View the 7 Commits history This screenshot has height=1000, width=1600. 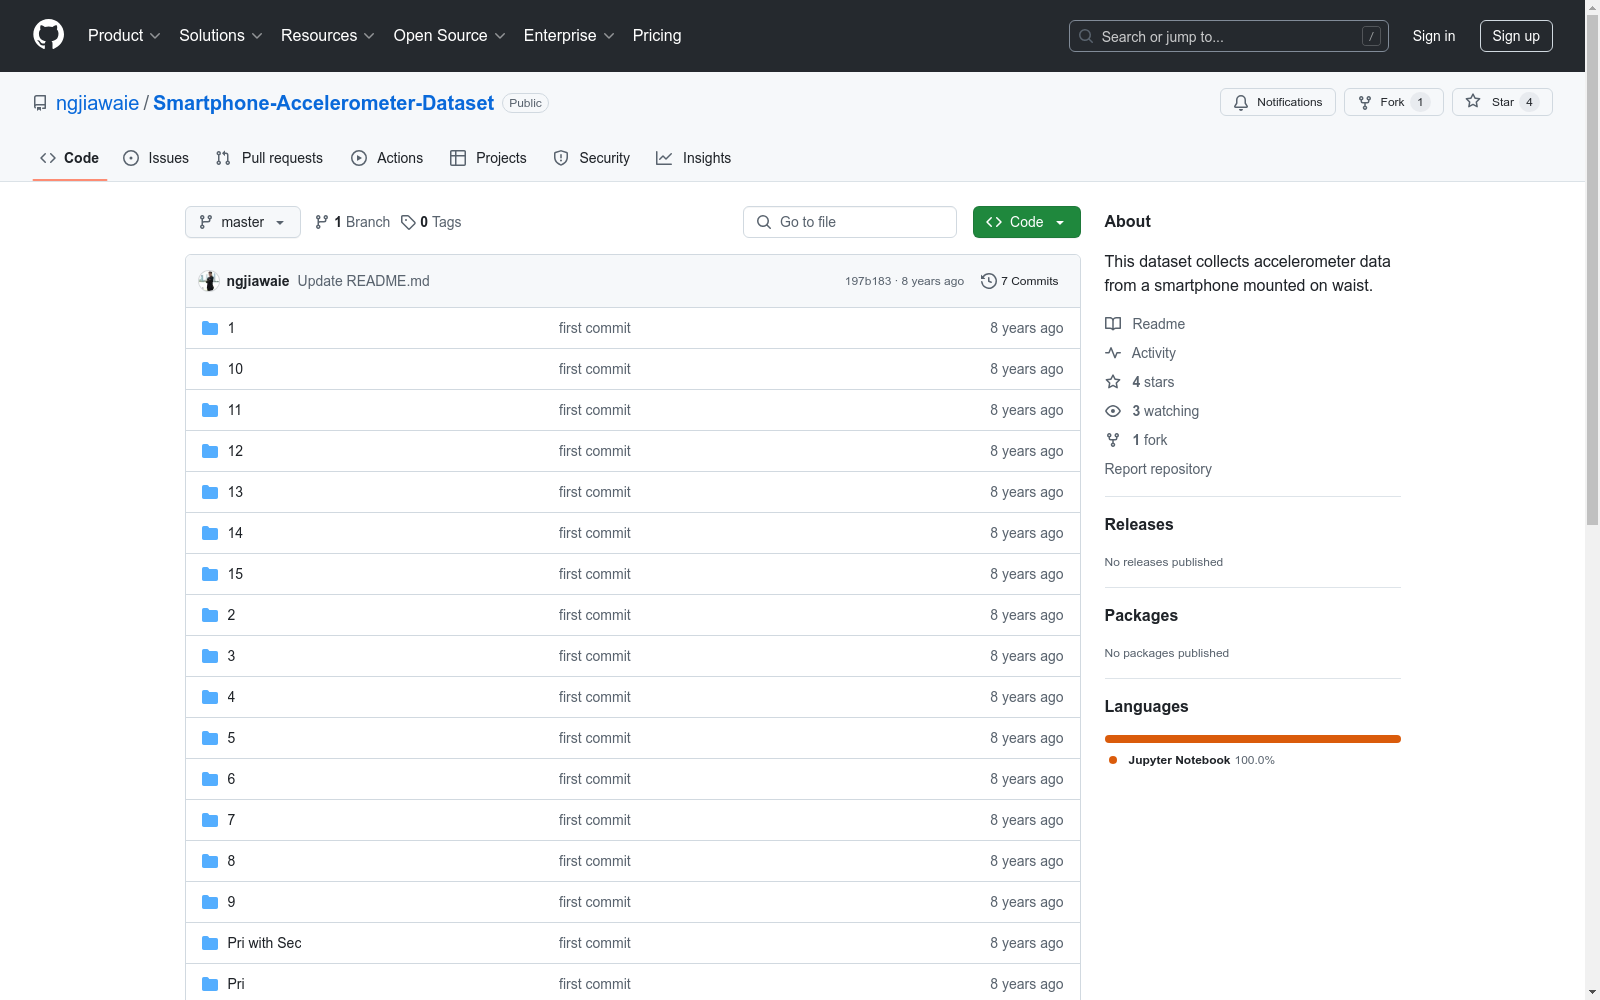click(1020, 281)
